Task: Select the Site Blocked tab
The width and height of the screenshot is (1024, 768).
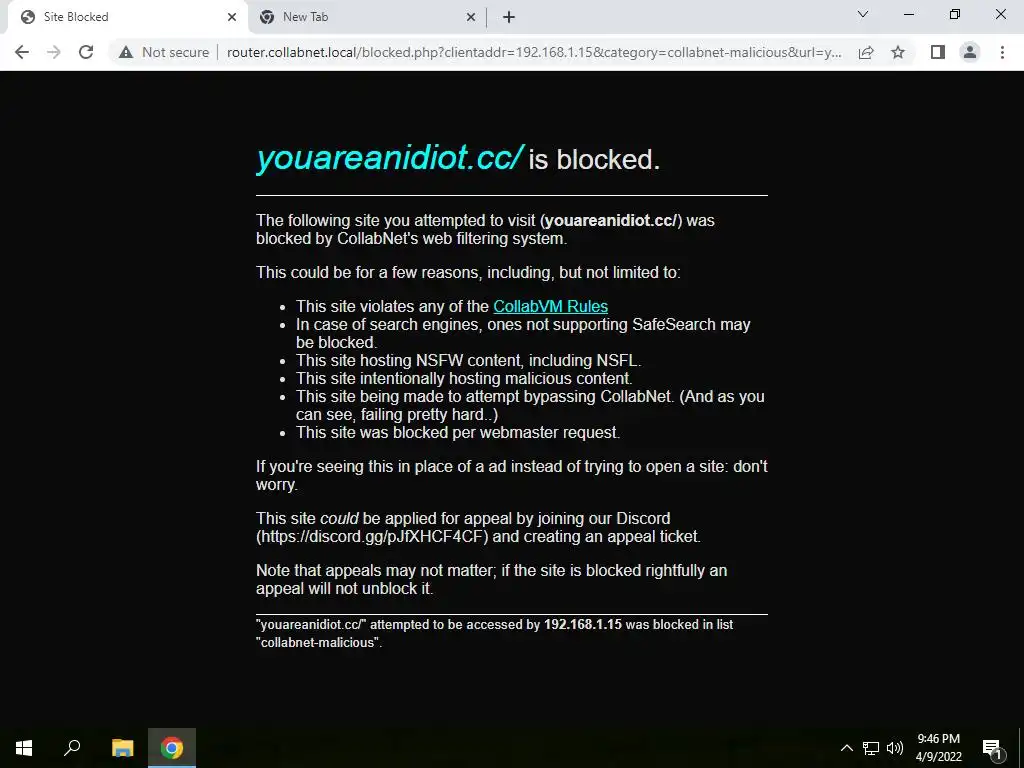Action: [127, 17]
